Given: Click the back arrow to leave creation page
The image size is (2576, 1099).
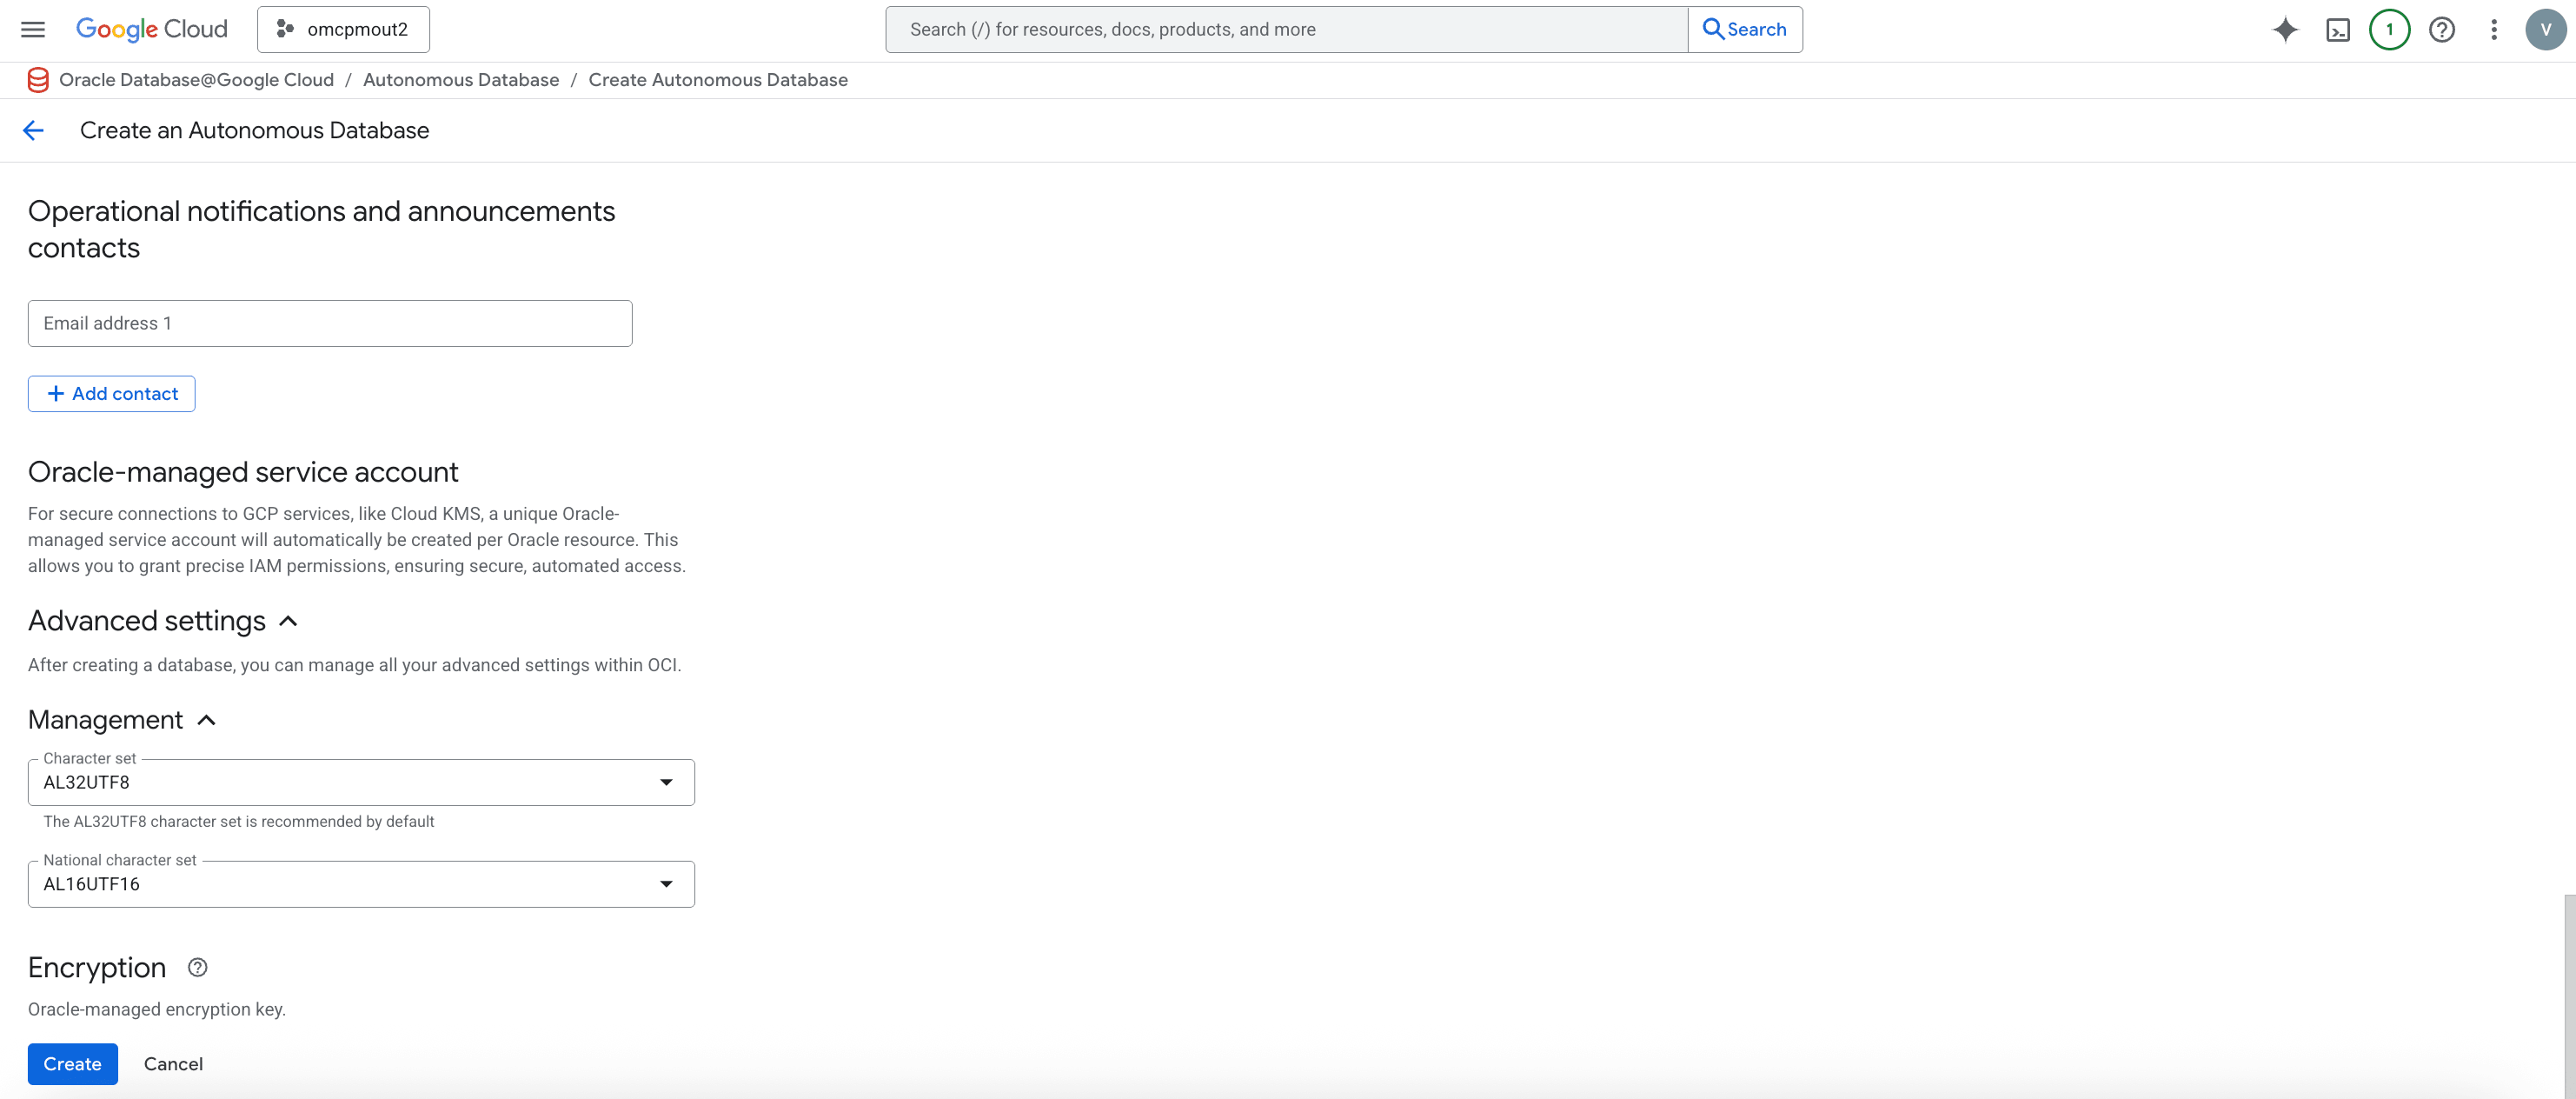Looking at the screenshot, I should 33,130.
